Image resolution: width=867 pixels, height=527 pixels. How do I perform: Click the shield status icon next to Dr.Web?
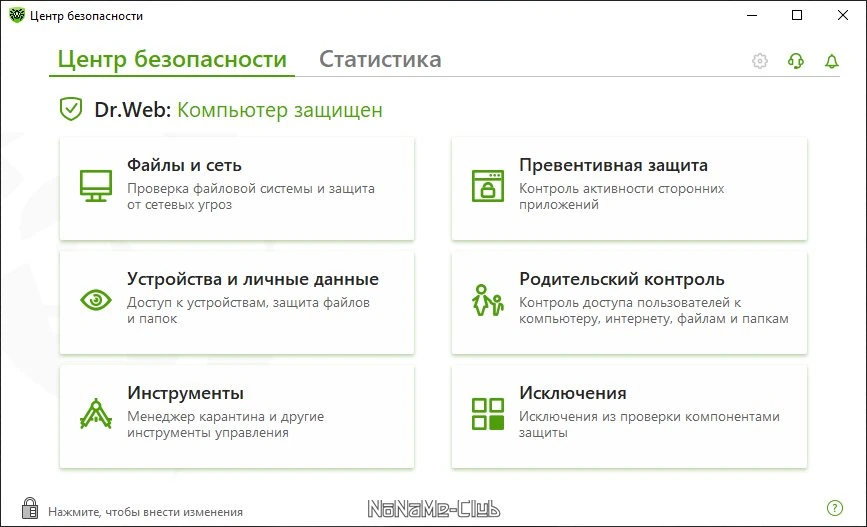pos(71,109)
